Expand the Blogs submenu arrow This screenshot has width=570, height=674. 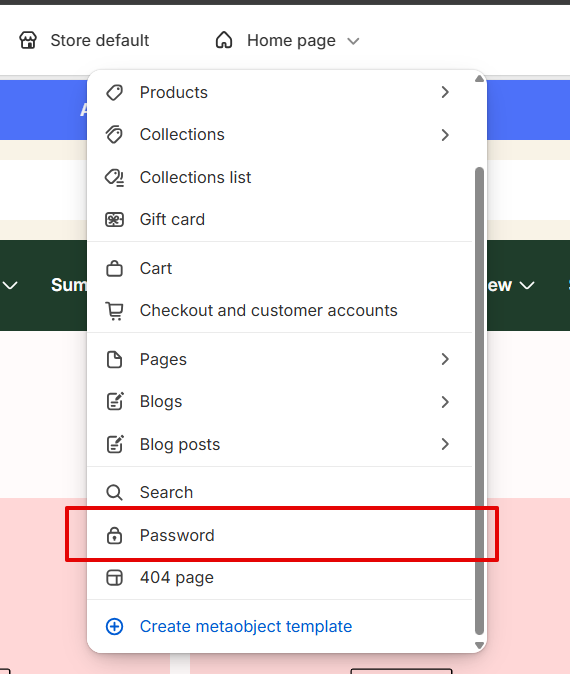pos(445,402)
